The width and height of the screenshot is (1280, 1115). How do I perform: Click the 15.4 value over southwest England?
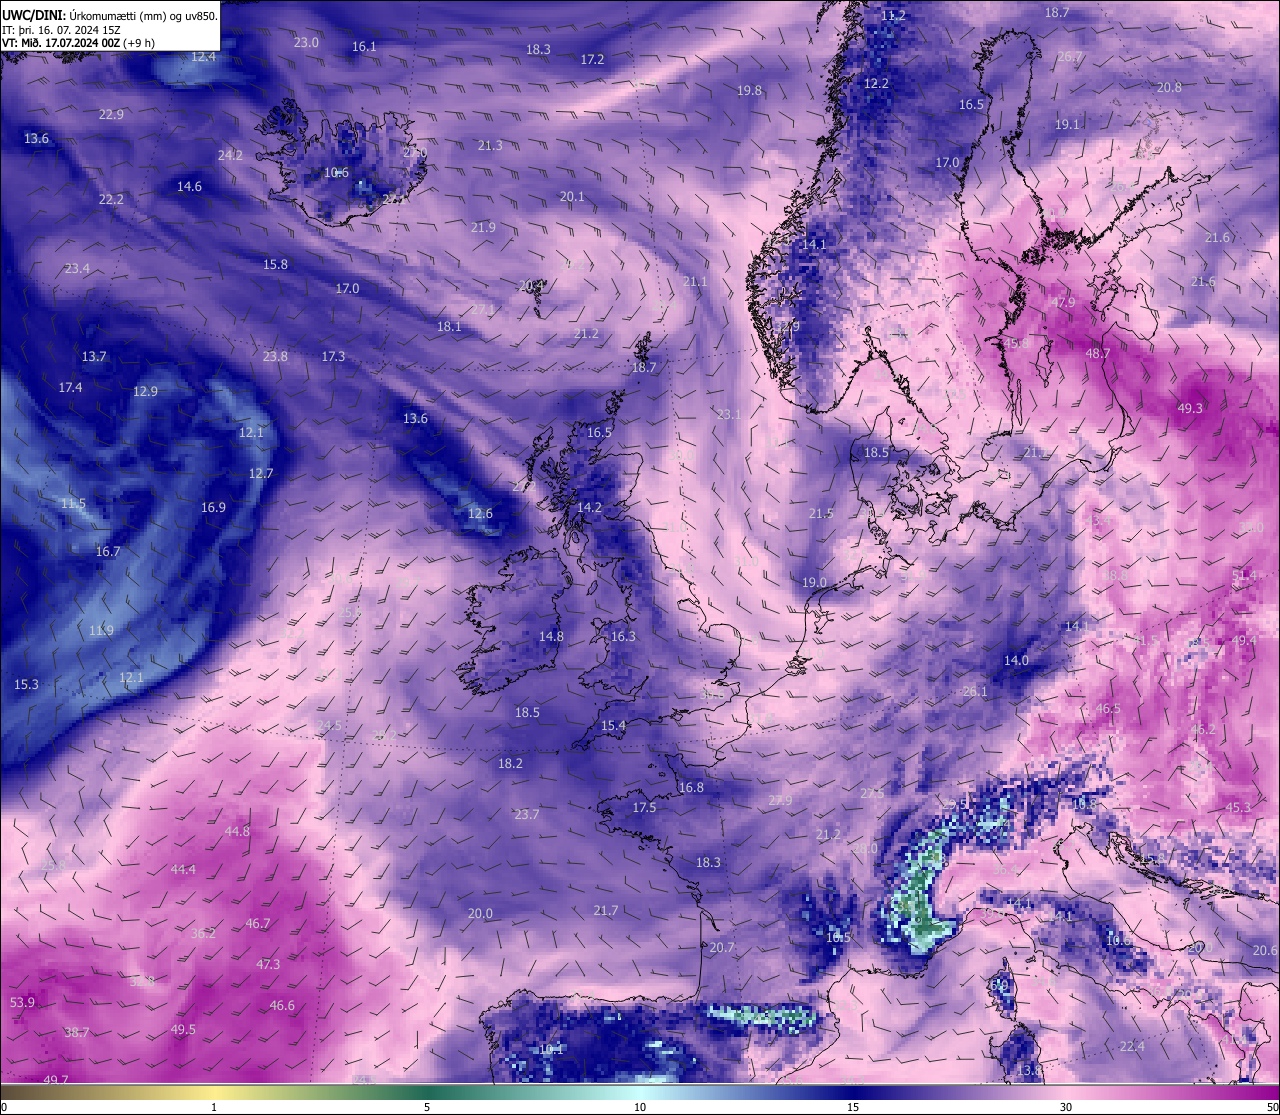(613, 725)
